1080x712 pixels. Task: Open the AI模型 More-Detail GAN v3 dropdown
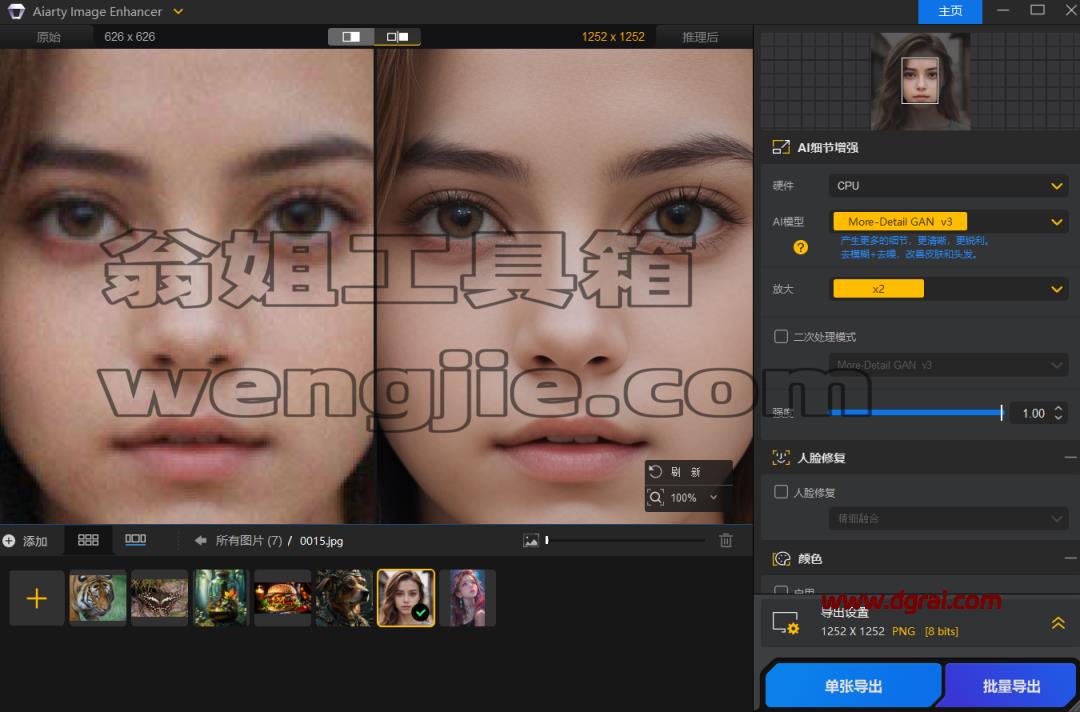(x=948, y=222)
